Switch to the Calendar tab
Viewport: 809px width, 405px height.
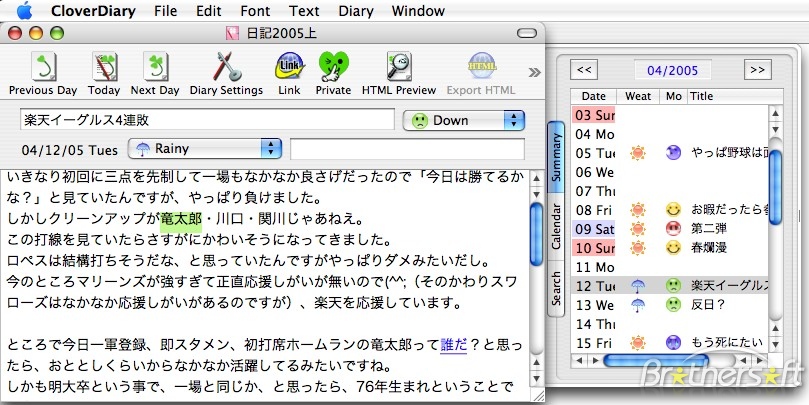click(556, 226)
